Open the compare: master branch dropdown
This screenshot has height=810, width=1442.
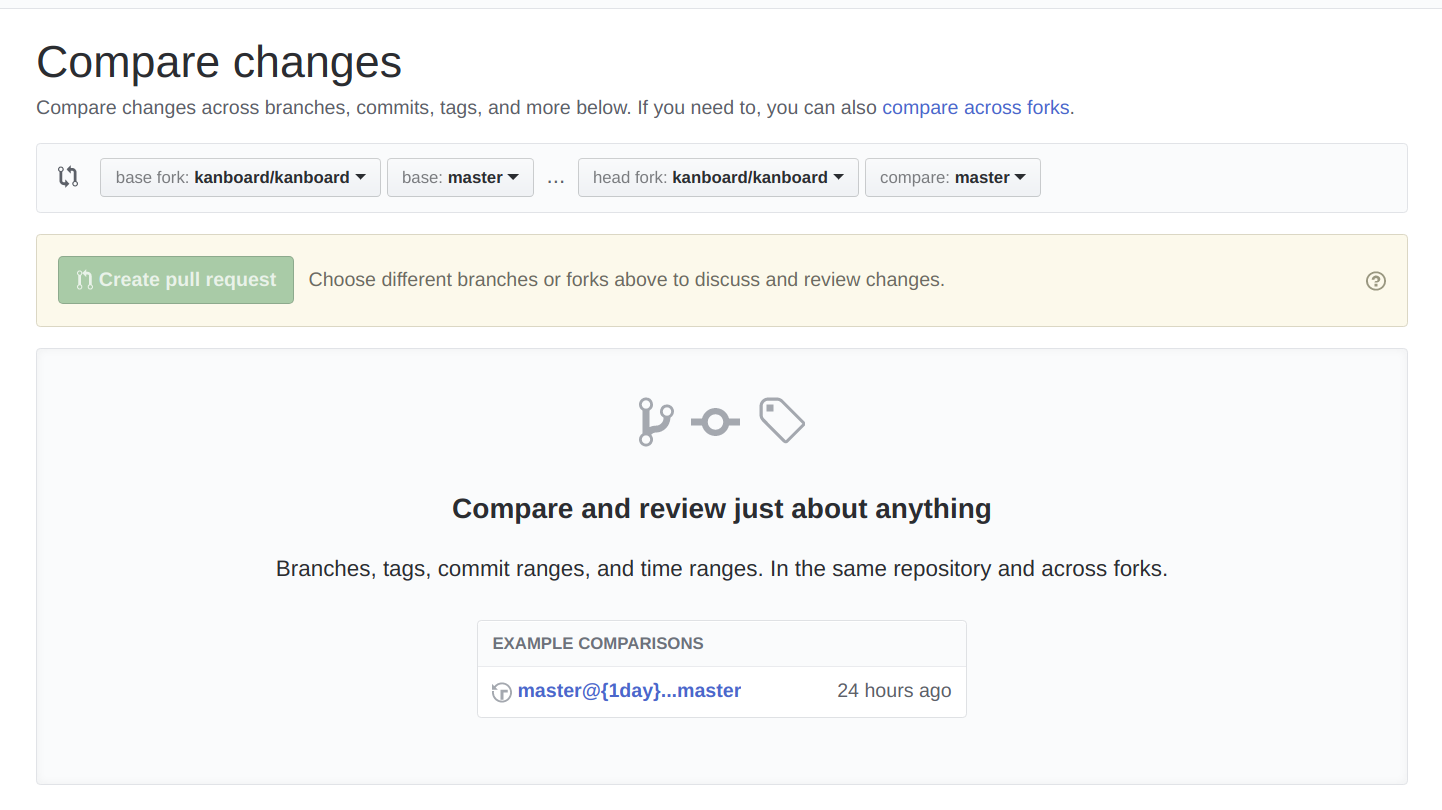(x=952, y=177)
